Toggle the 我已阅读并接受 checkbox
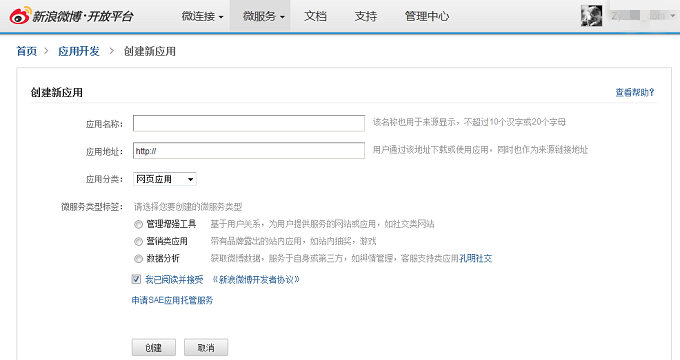 136,279
